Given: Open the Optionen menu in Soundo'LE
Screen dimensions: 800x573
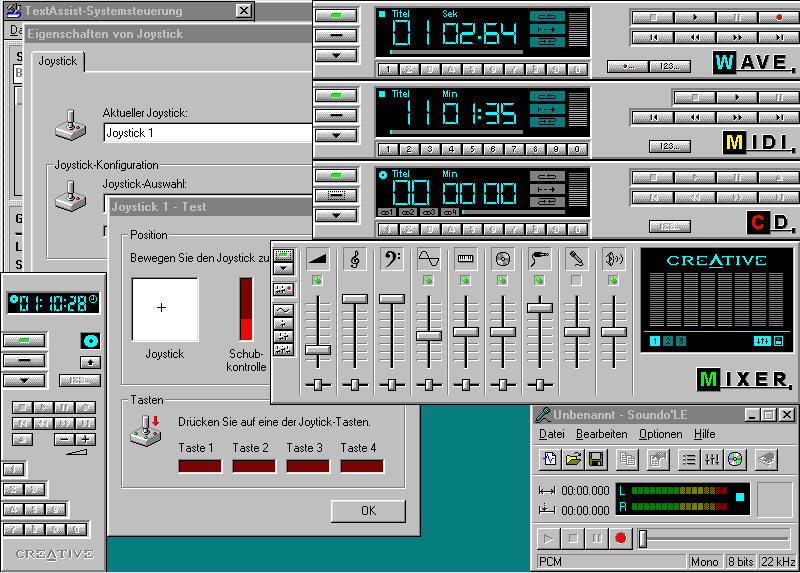Looking at the screenshot, I should pos(660,434).
